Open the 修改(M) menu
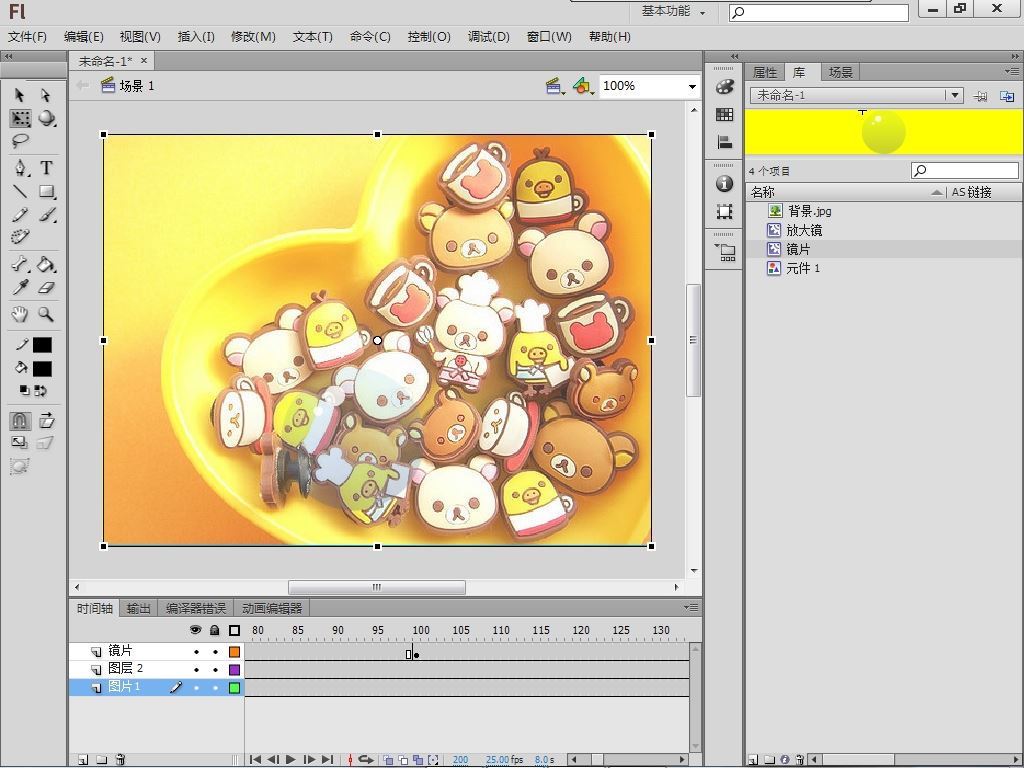 (253, 37)
